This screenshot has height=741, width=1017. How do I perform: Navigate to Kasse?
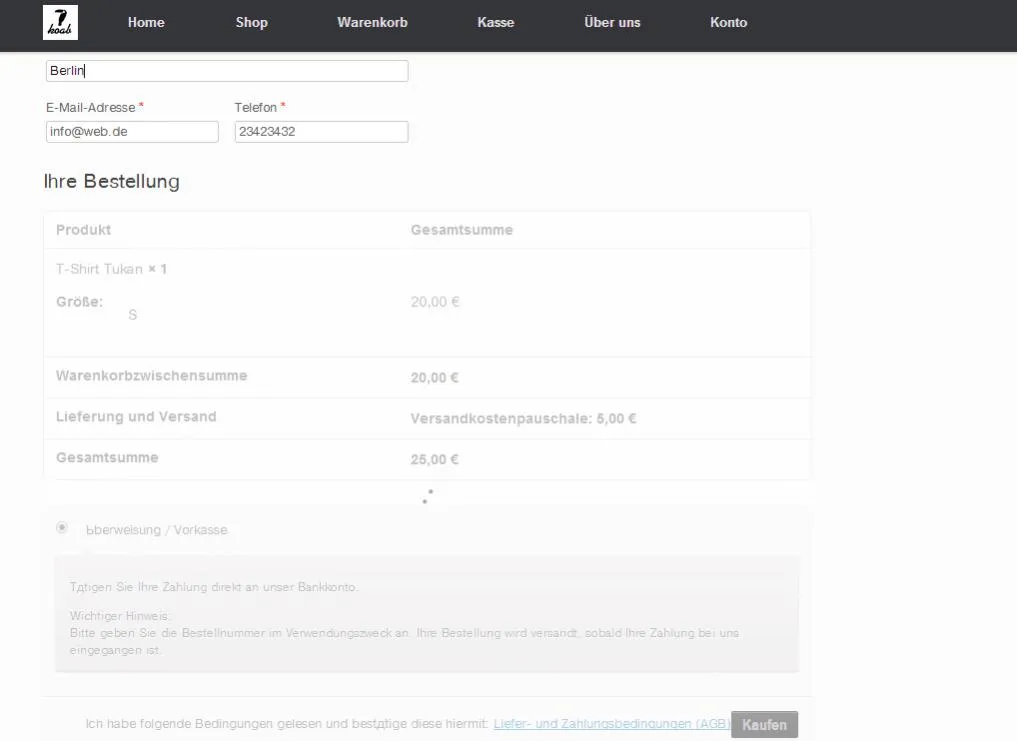coord(496,22)
